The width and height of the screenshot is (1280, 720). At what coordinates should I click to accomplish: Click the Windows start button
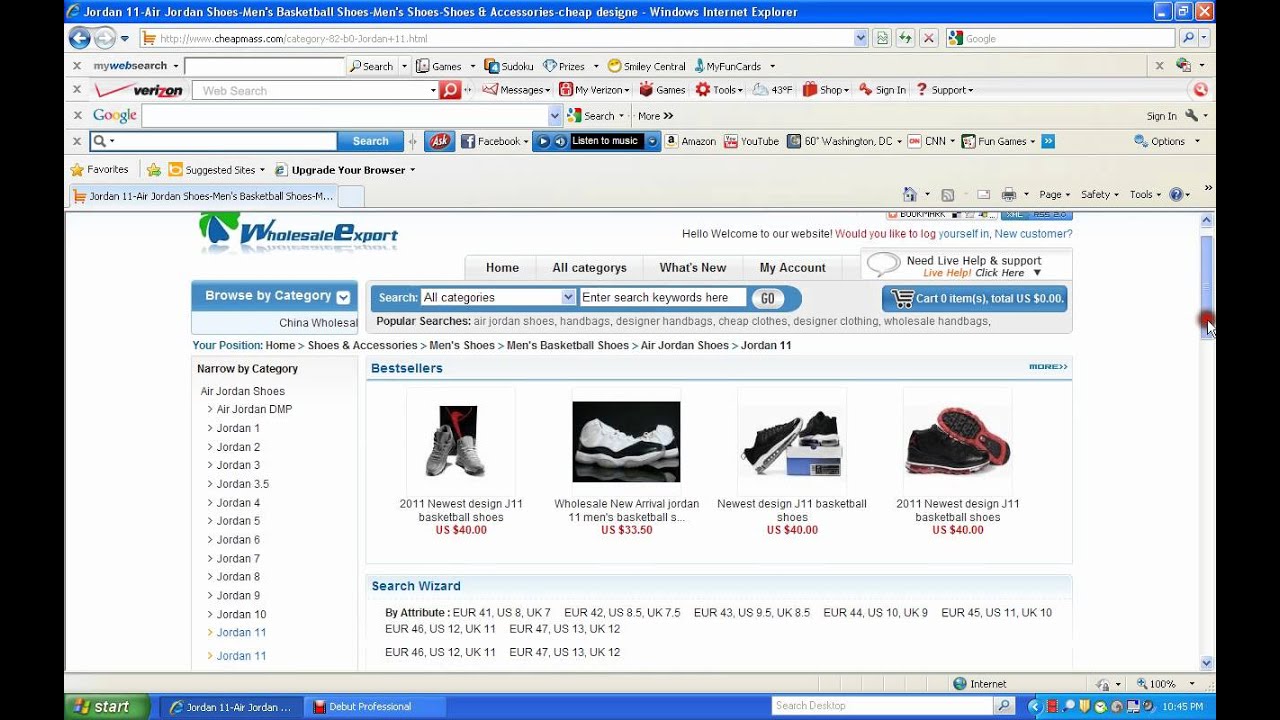[108, 706]
